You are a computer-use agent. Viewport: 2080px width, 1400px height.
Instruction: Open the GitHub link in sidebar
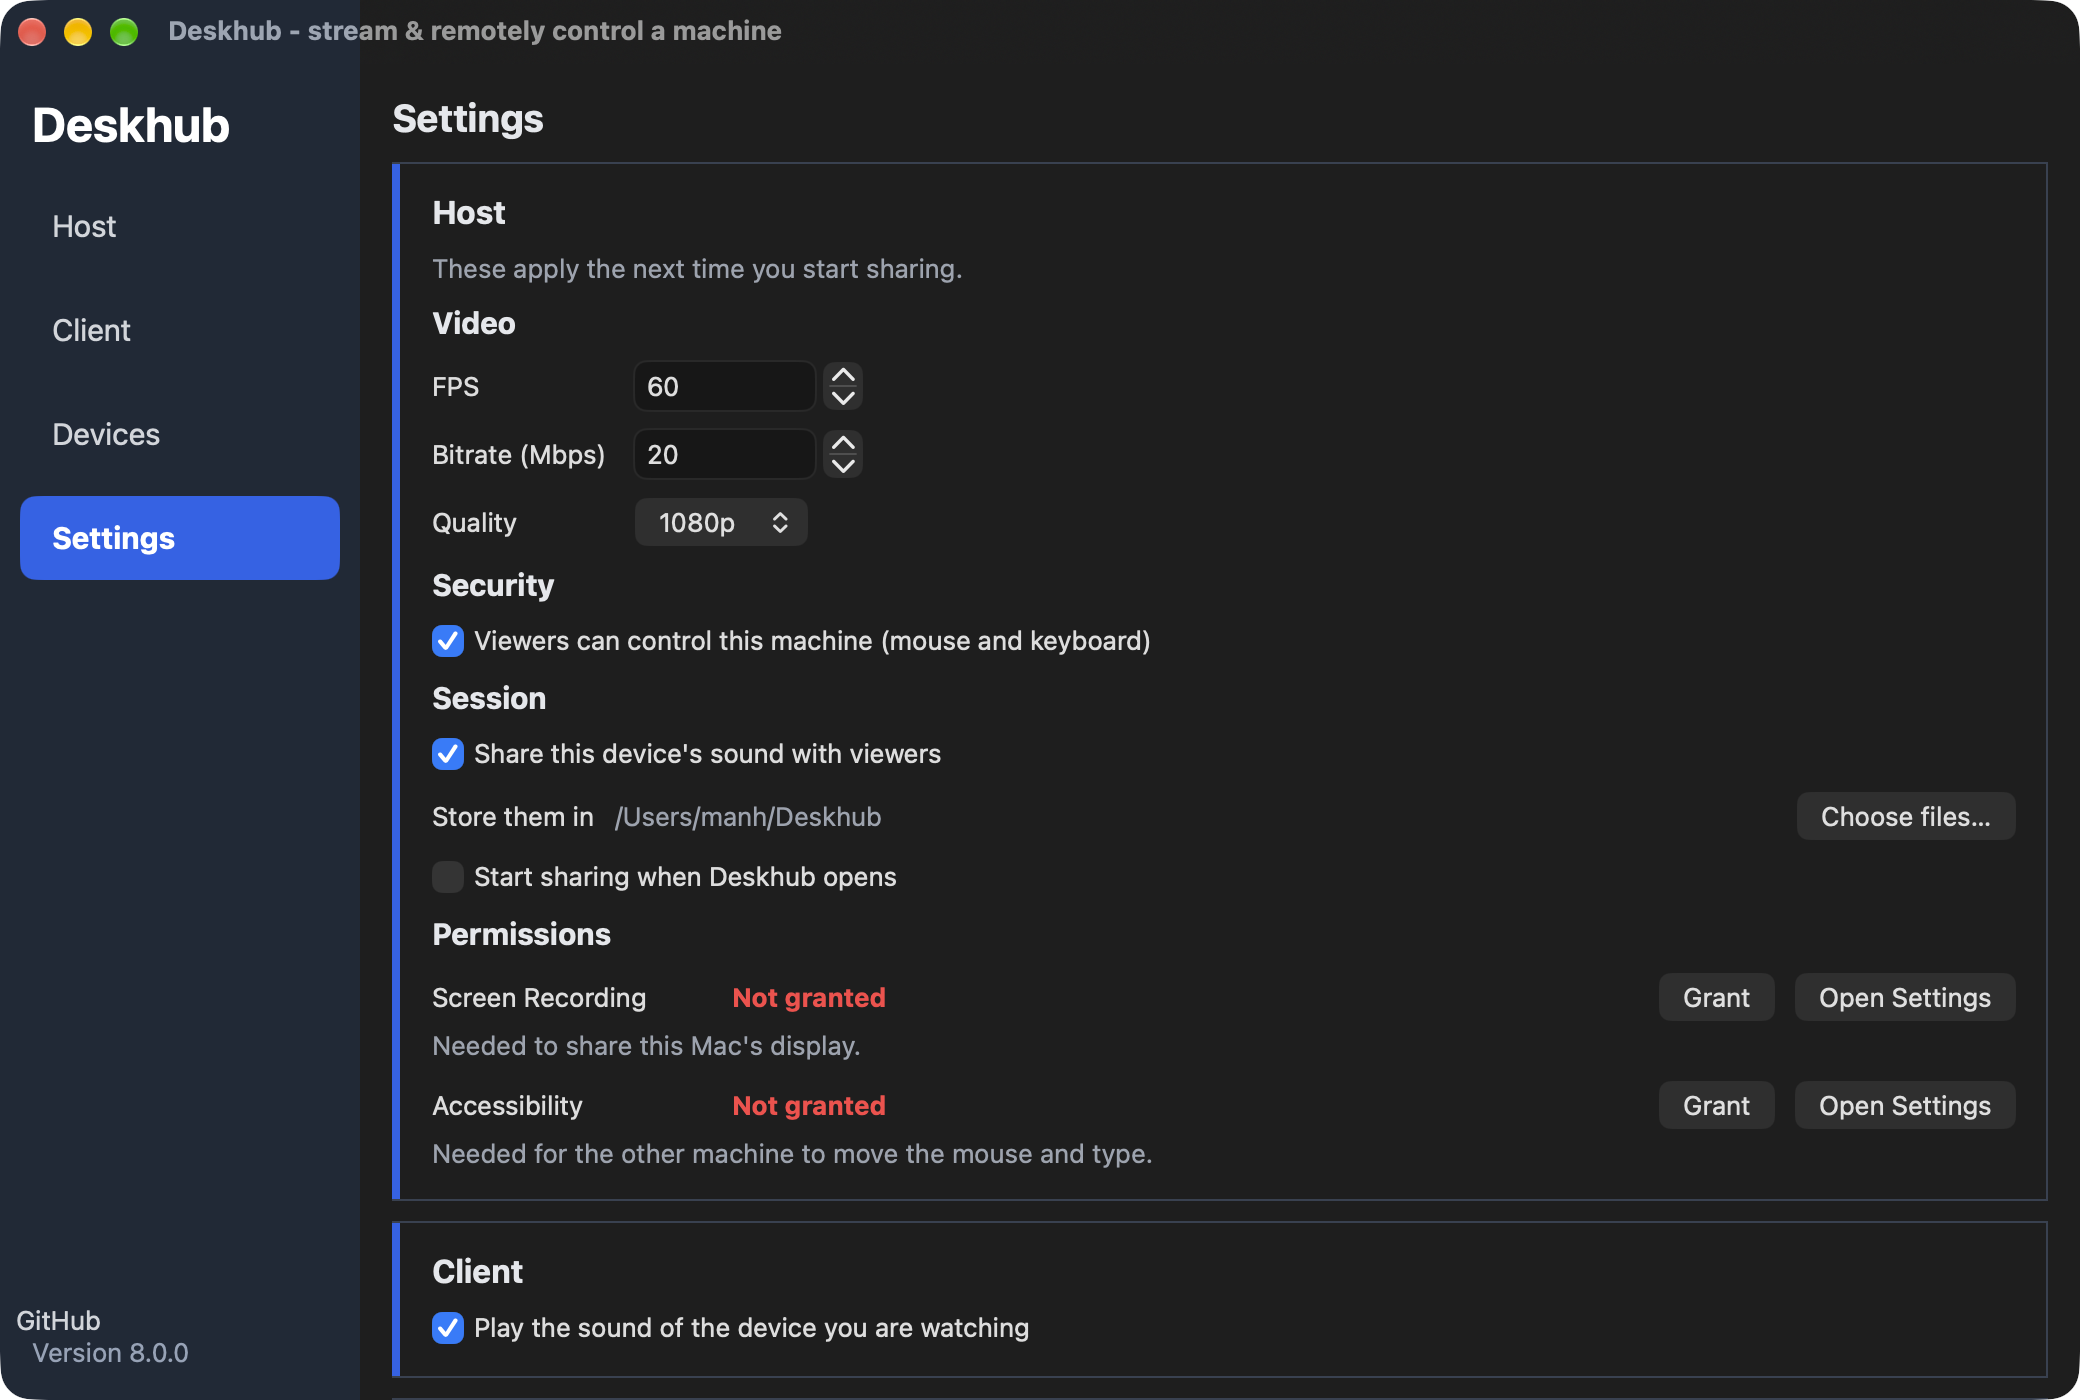tap(59, 1321)
